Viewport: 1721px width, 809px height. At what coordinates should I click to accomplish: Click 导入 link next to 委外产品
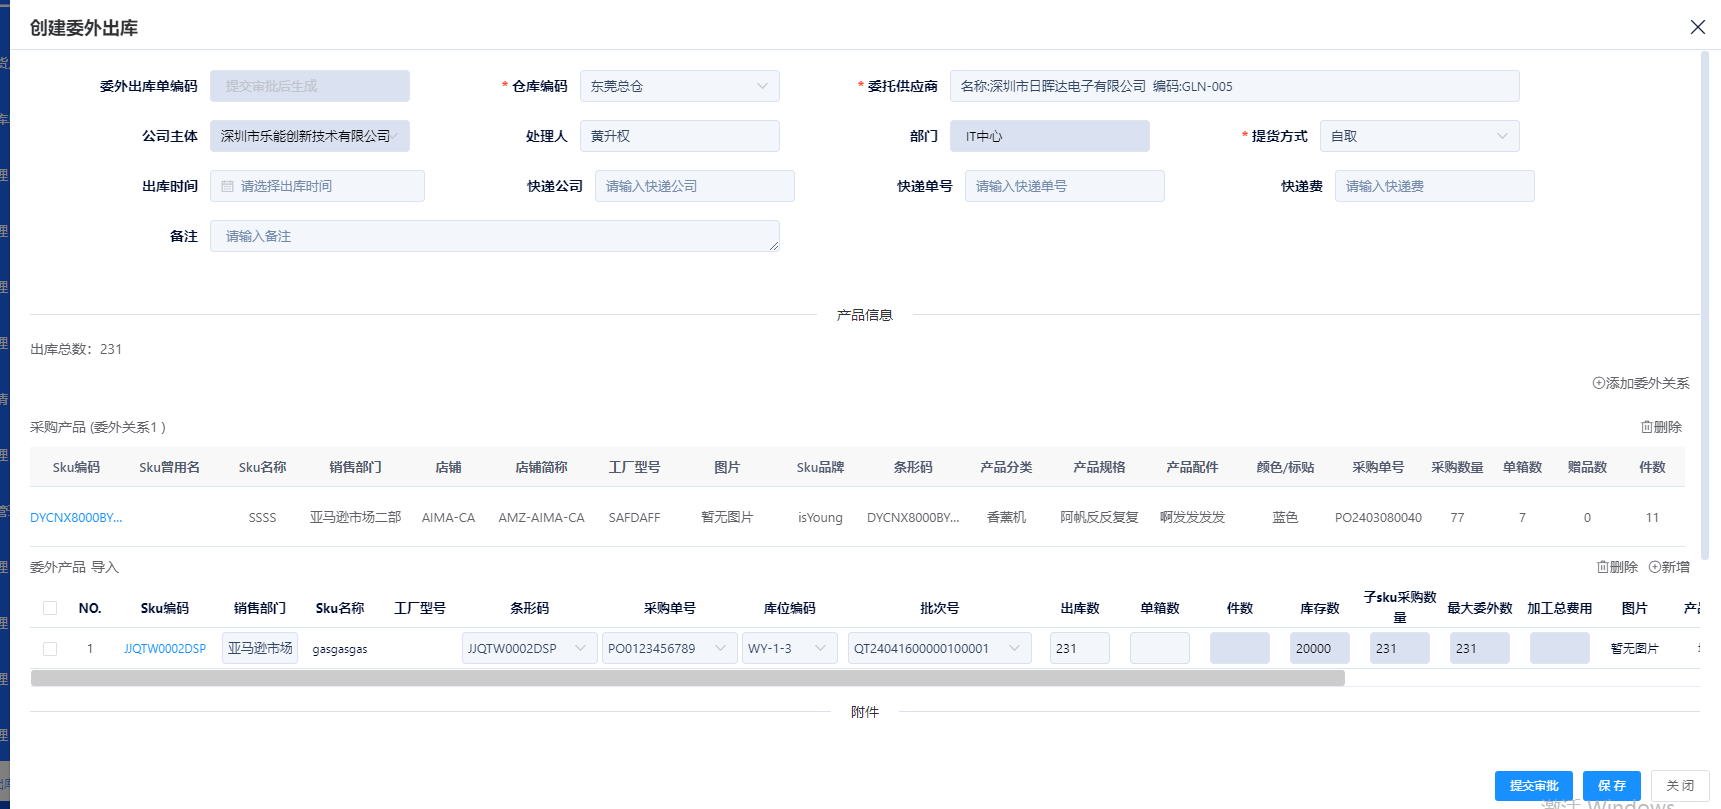[x=105, y=567]
